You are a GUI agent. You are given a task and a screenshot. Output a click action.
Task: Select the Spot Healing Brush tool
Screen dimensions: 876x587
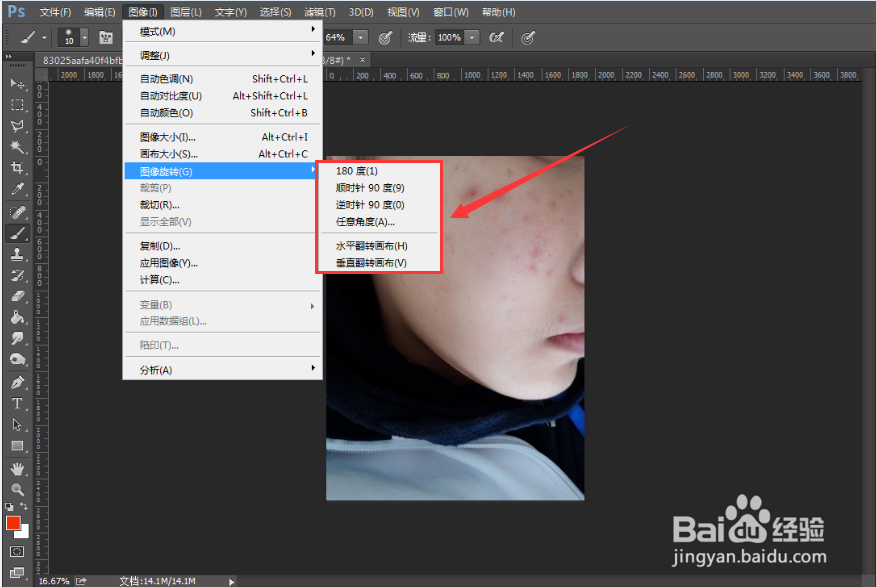click(17, 212)
